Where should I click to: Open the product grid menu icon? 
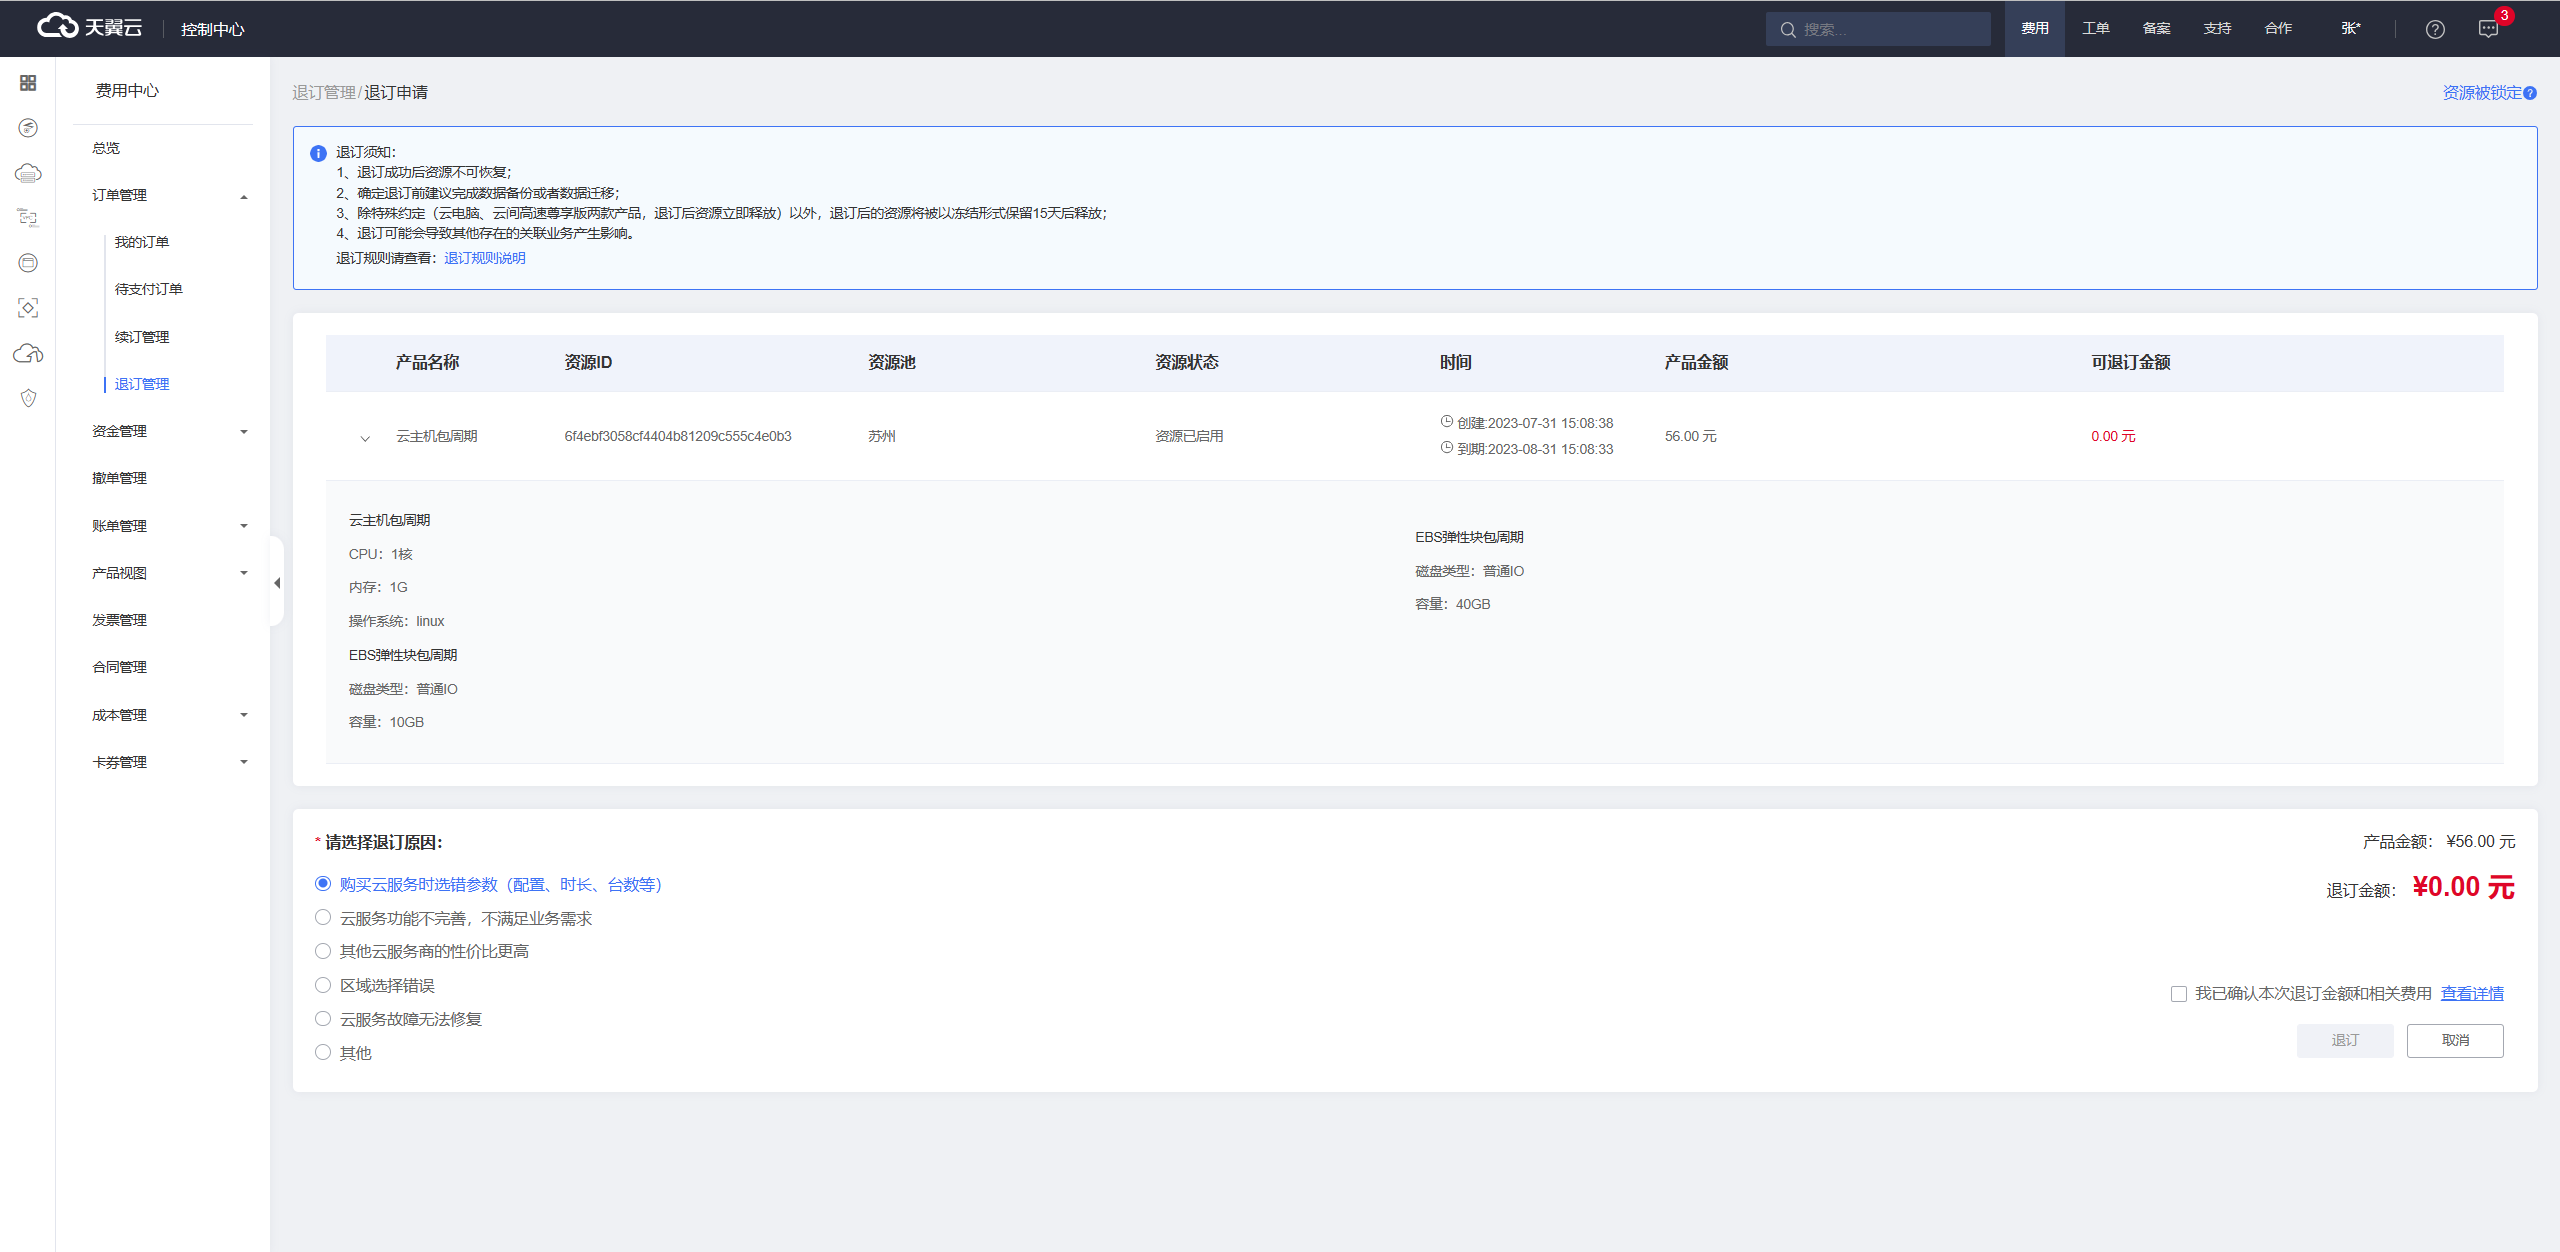pyautogui.click(x=28, y=83)
